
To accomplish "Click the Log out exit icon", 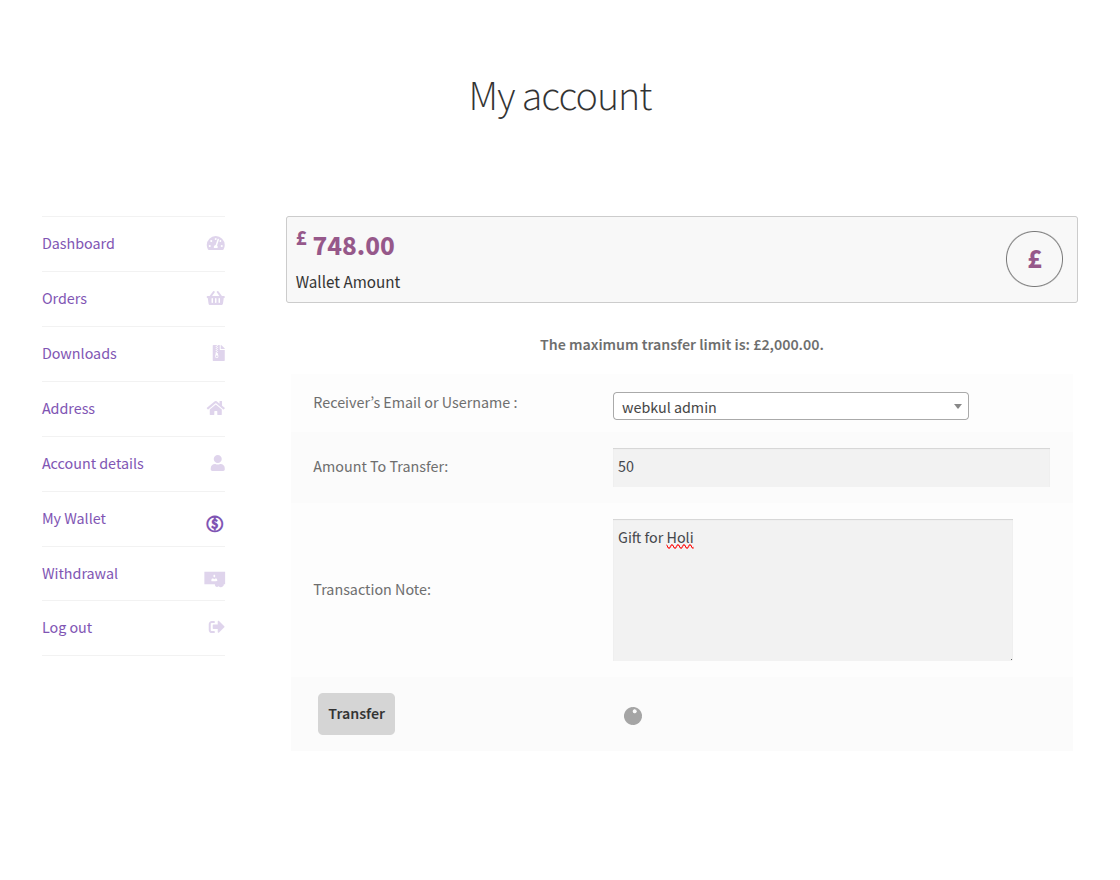I will tap(215, 627).
